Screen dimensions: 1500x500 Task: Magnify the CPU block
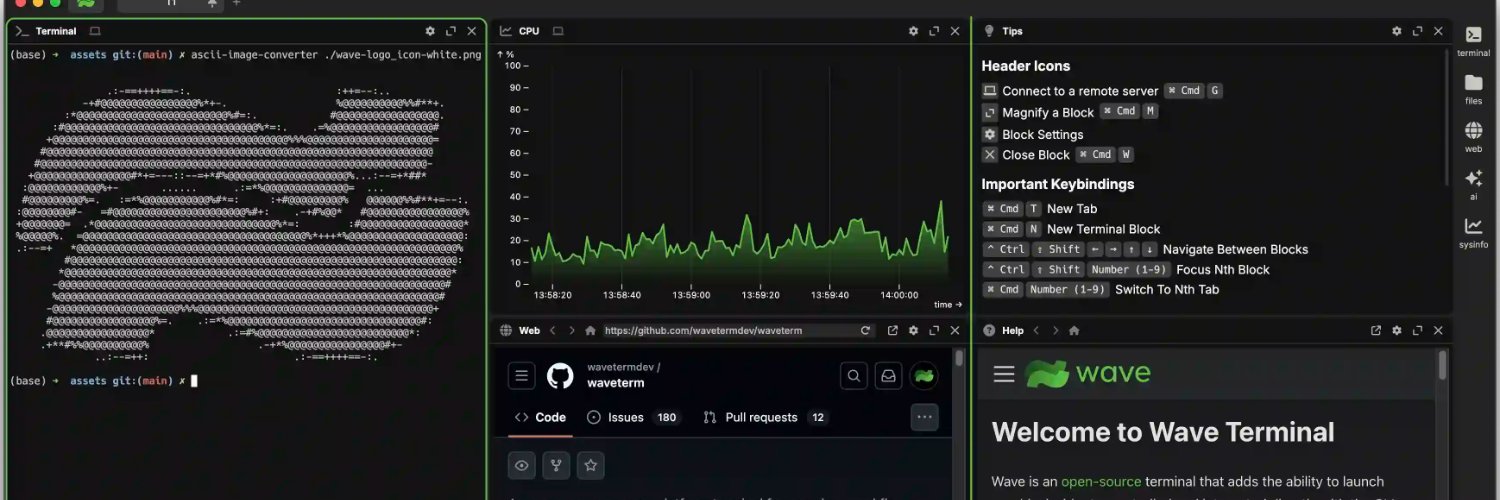[x=934, y=31]
